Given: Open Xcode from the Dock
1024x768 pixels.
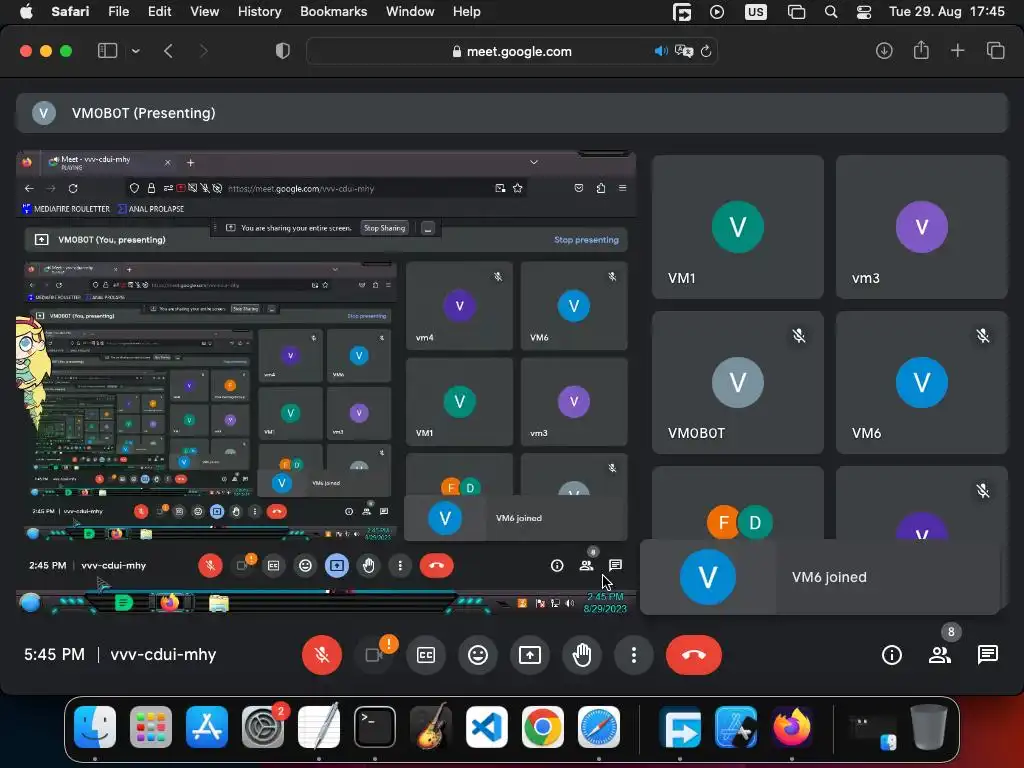Looking at the screenshot, I should tap(736, 727).
